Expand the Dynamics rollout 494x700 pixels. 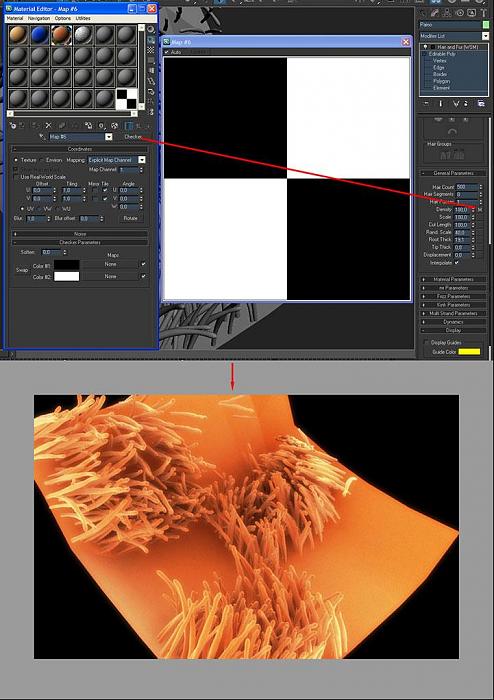tap(453, 322)
